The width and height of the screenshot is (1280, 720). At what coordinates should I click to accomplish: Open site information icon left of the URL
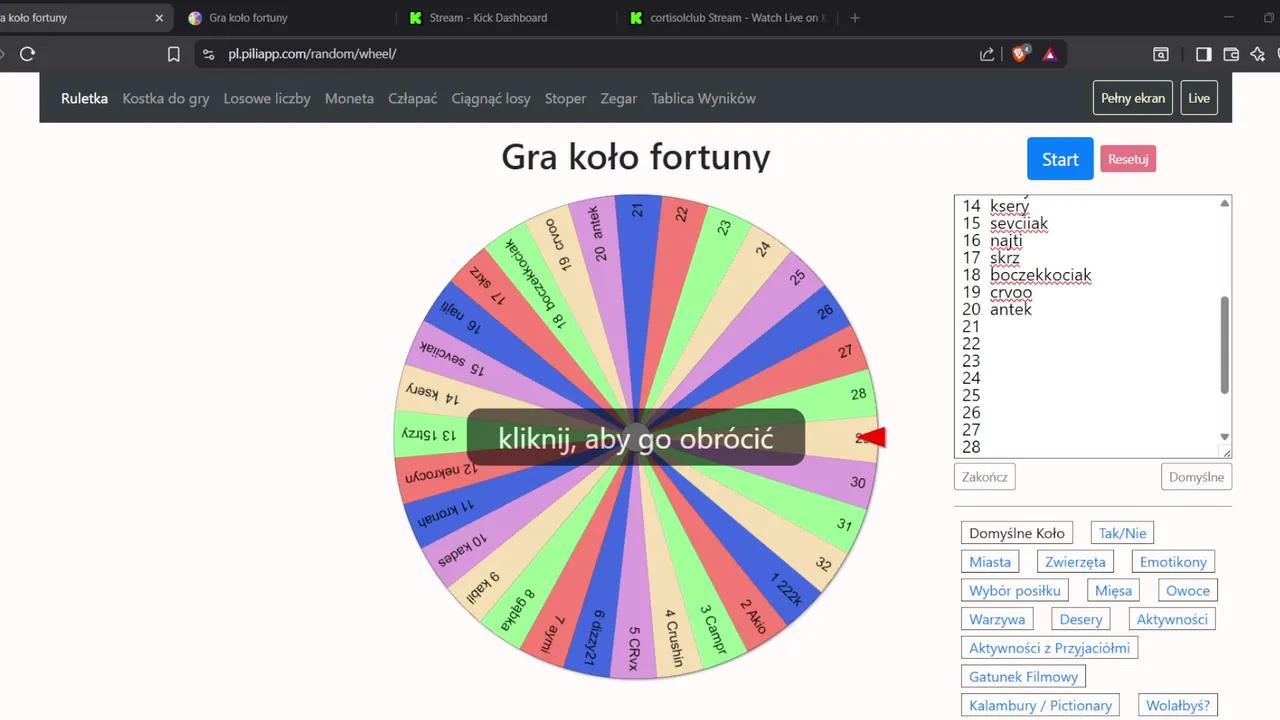pyautogui.click(x=208, y=54)
